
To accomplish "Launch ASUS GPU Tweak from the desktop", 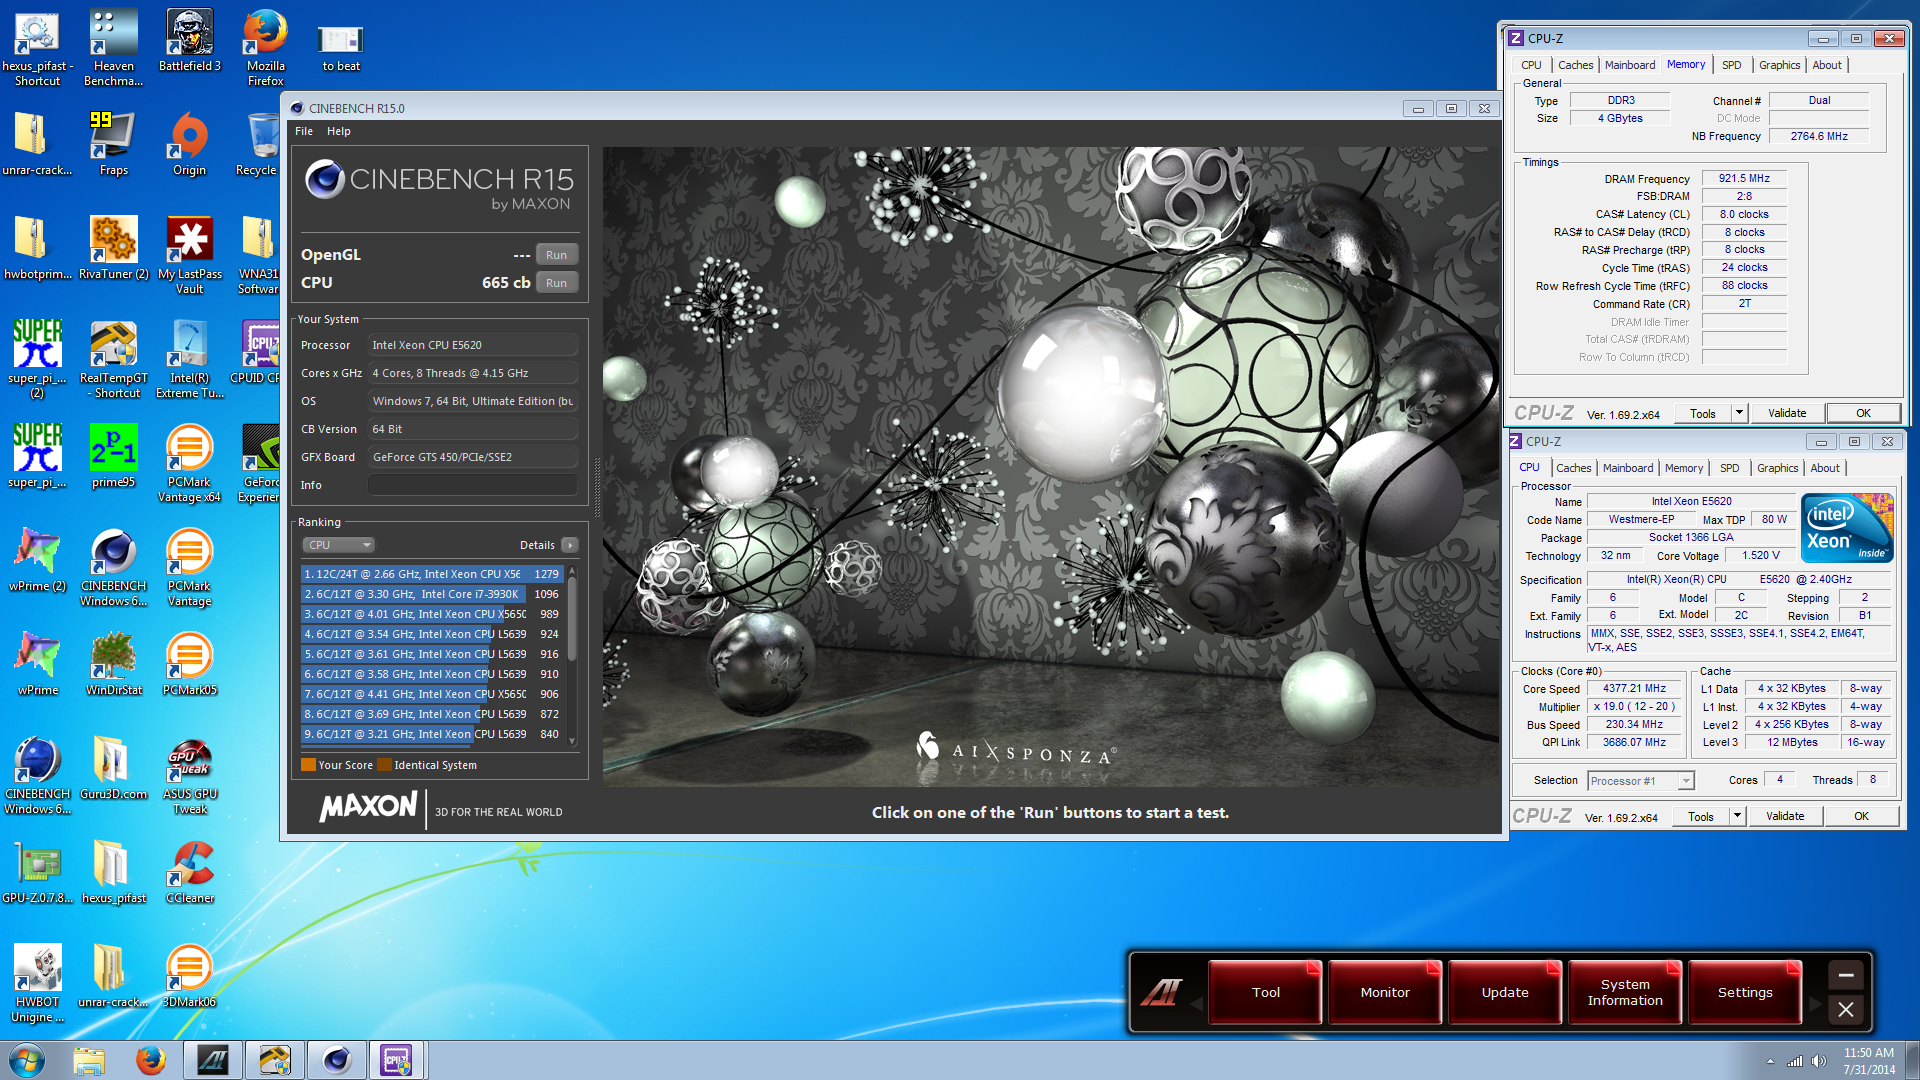I will pos(190,775).
